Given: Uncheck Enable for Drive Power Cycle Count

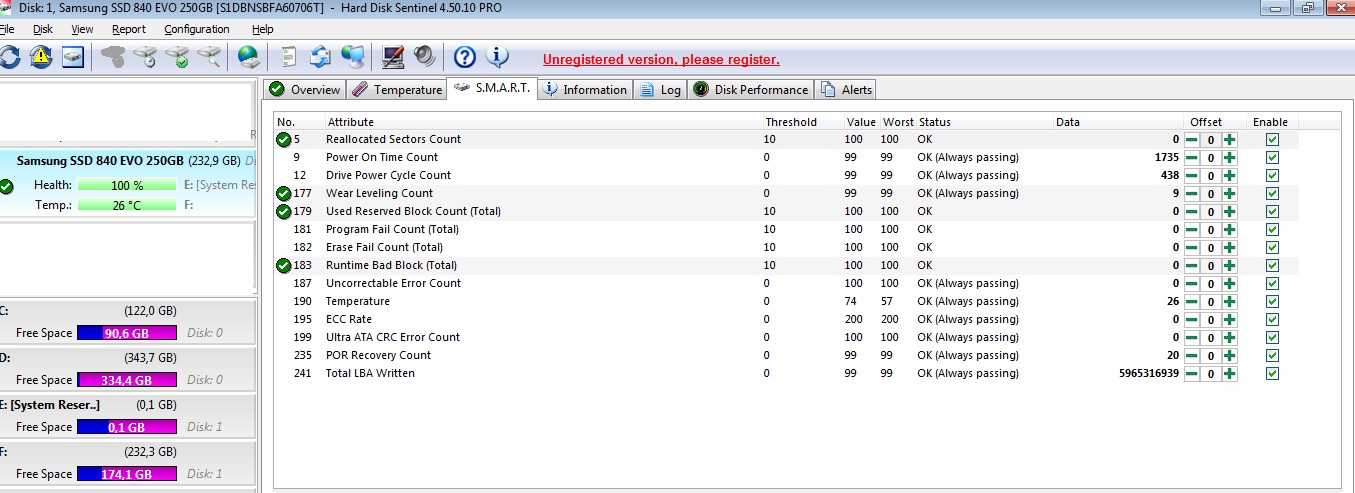Looking at the screenshot, I should (1272, 175).
